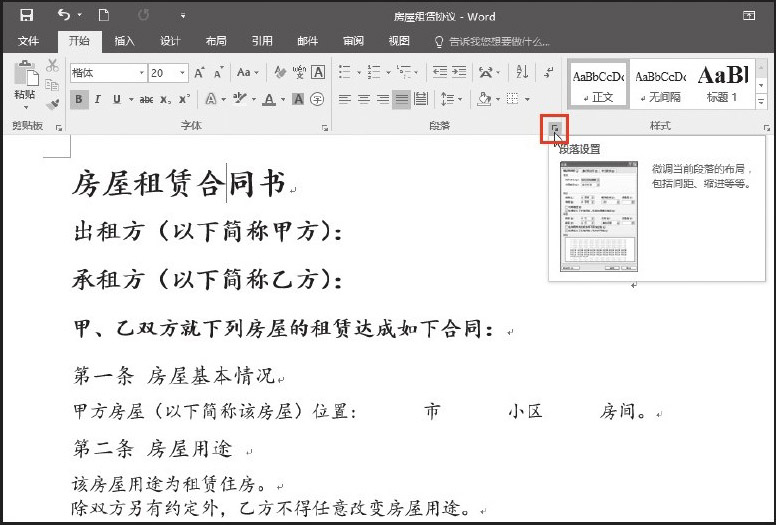Open the 布局 ribbon tab
This screenshot has height=525, width=776.
point(216,41)
